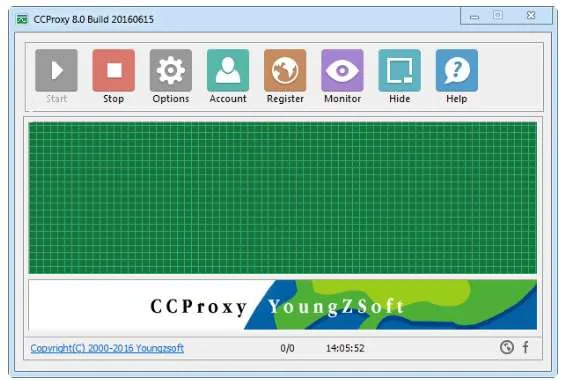561x380 pixels.
Task: Open the Account manager person icon
Action: 228,70
